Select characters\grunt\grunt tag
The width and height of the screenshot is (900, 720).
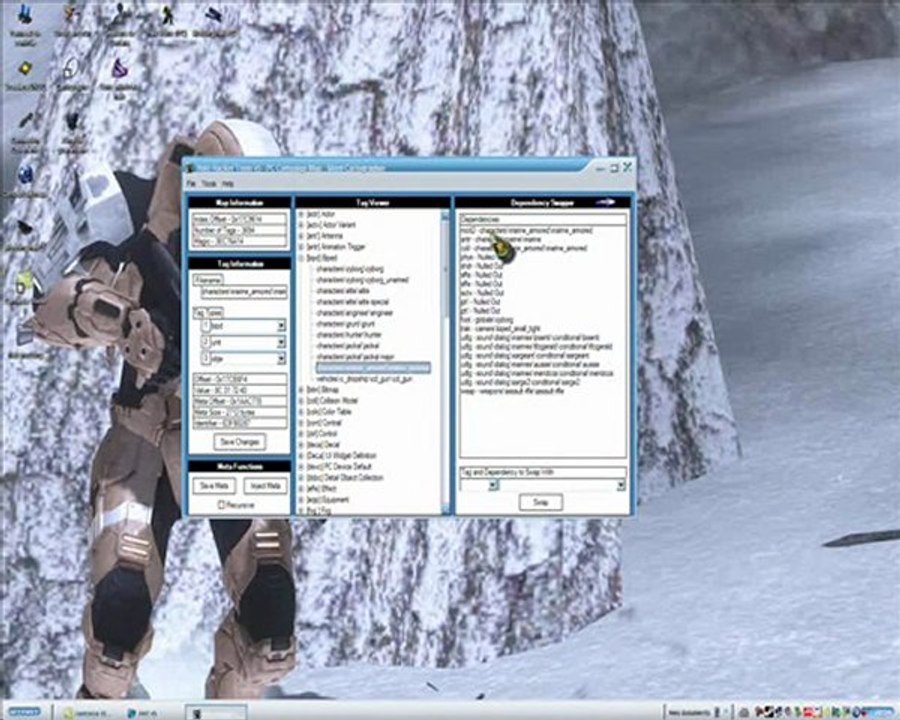coord(345,324)
